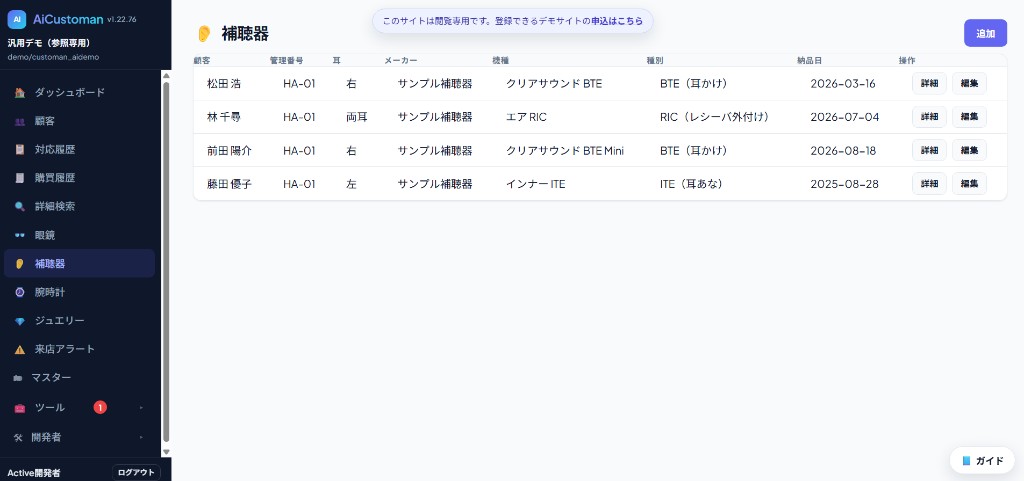The width and height of the screenshot is (1024, 481).
Task: Click the 納品日 column header
Action: 809,60
